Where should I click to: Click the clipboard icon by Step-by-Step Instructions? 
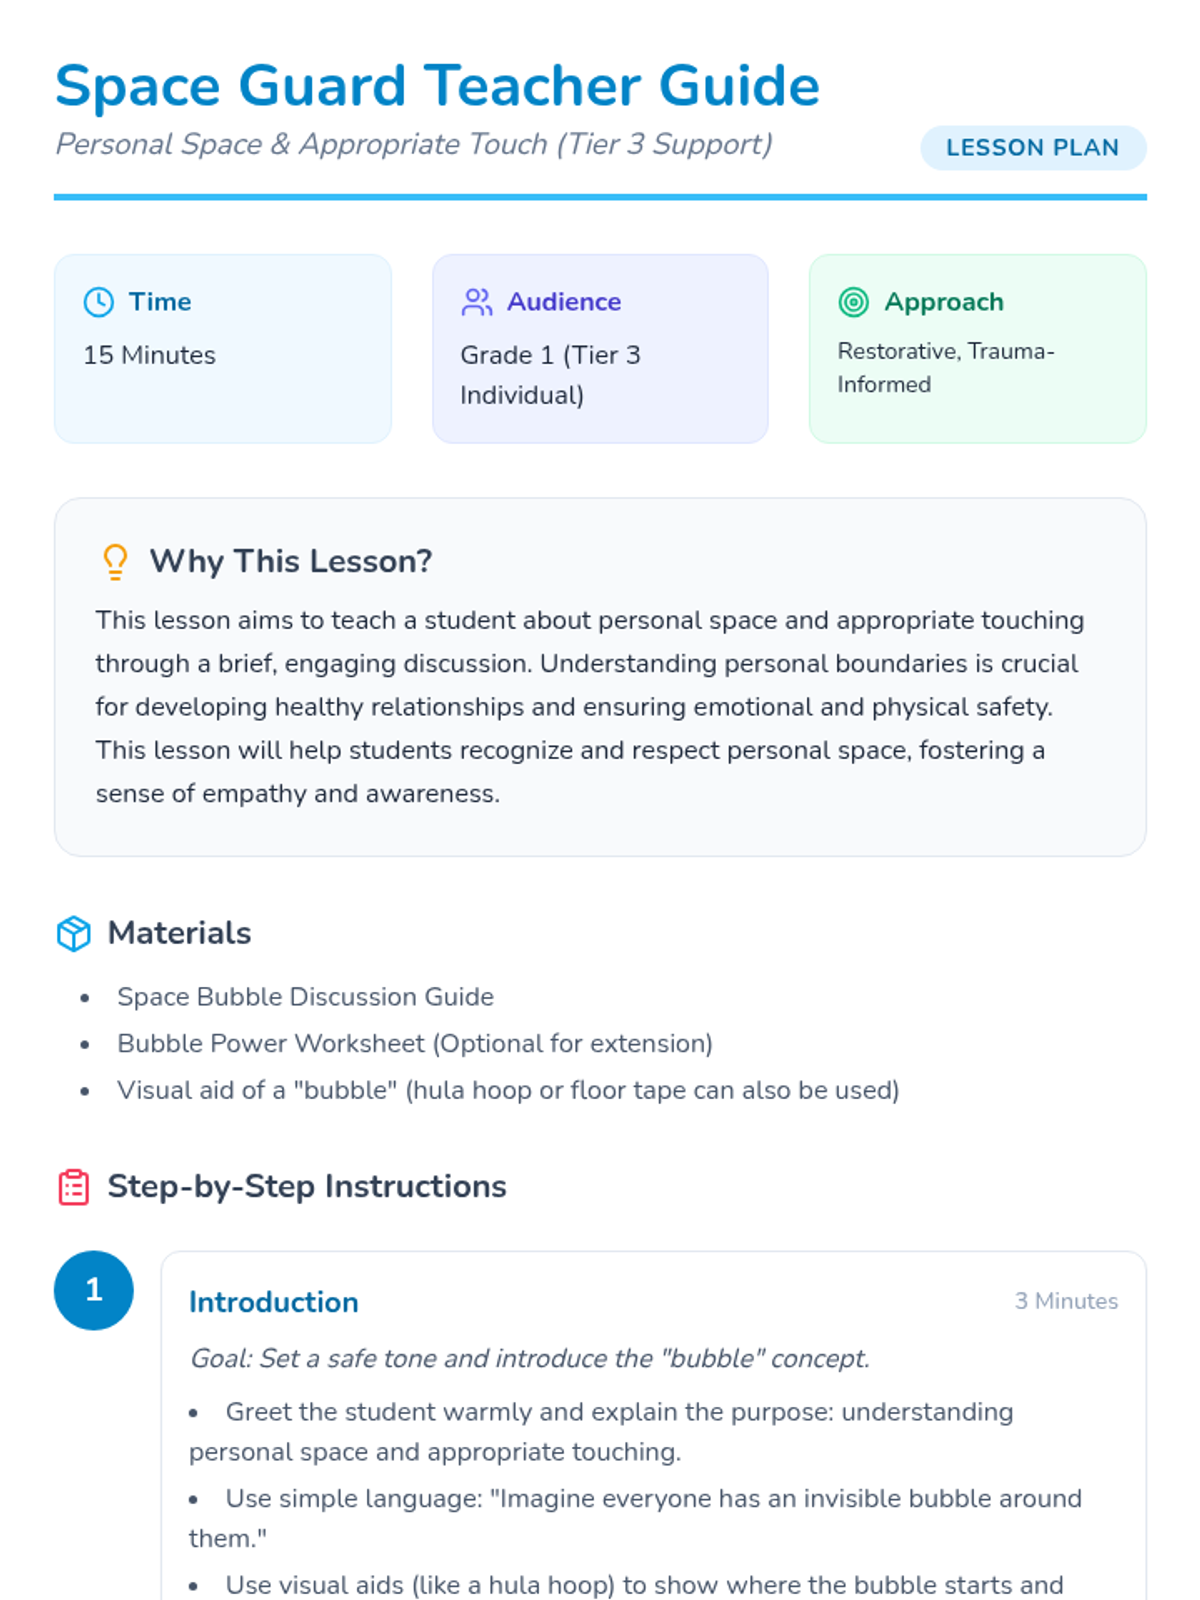[74, 1187]
